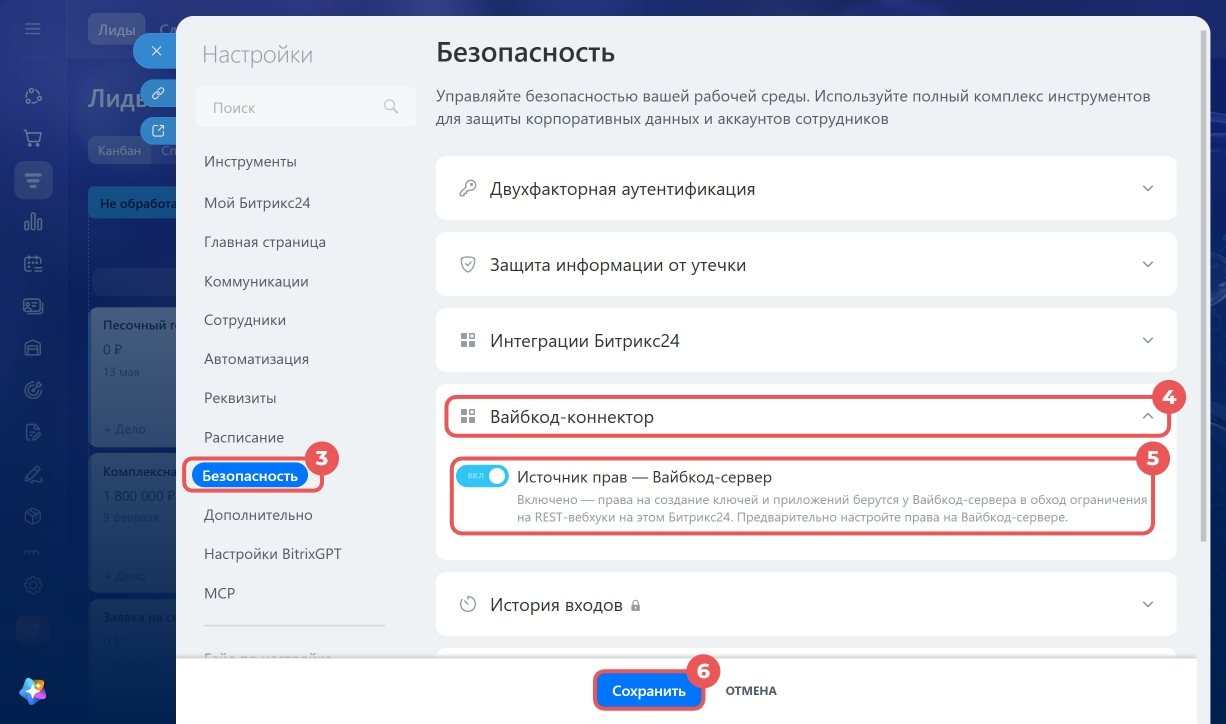Image resolution: width=1226 pixels, height=724 pixels.
Task: Switch to Лиды tab in background
Action: tap(116, 30)
